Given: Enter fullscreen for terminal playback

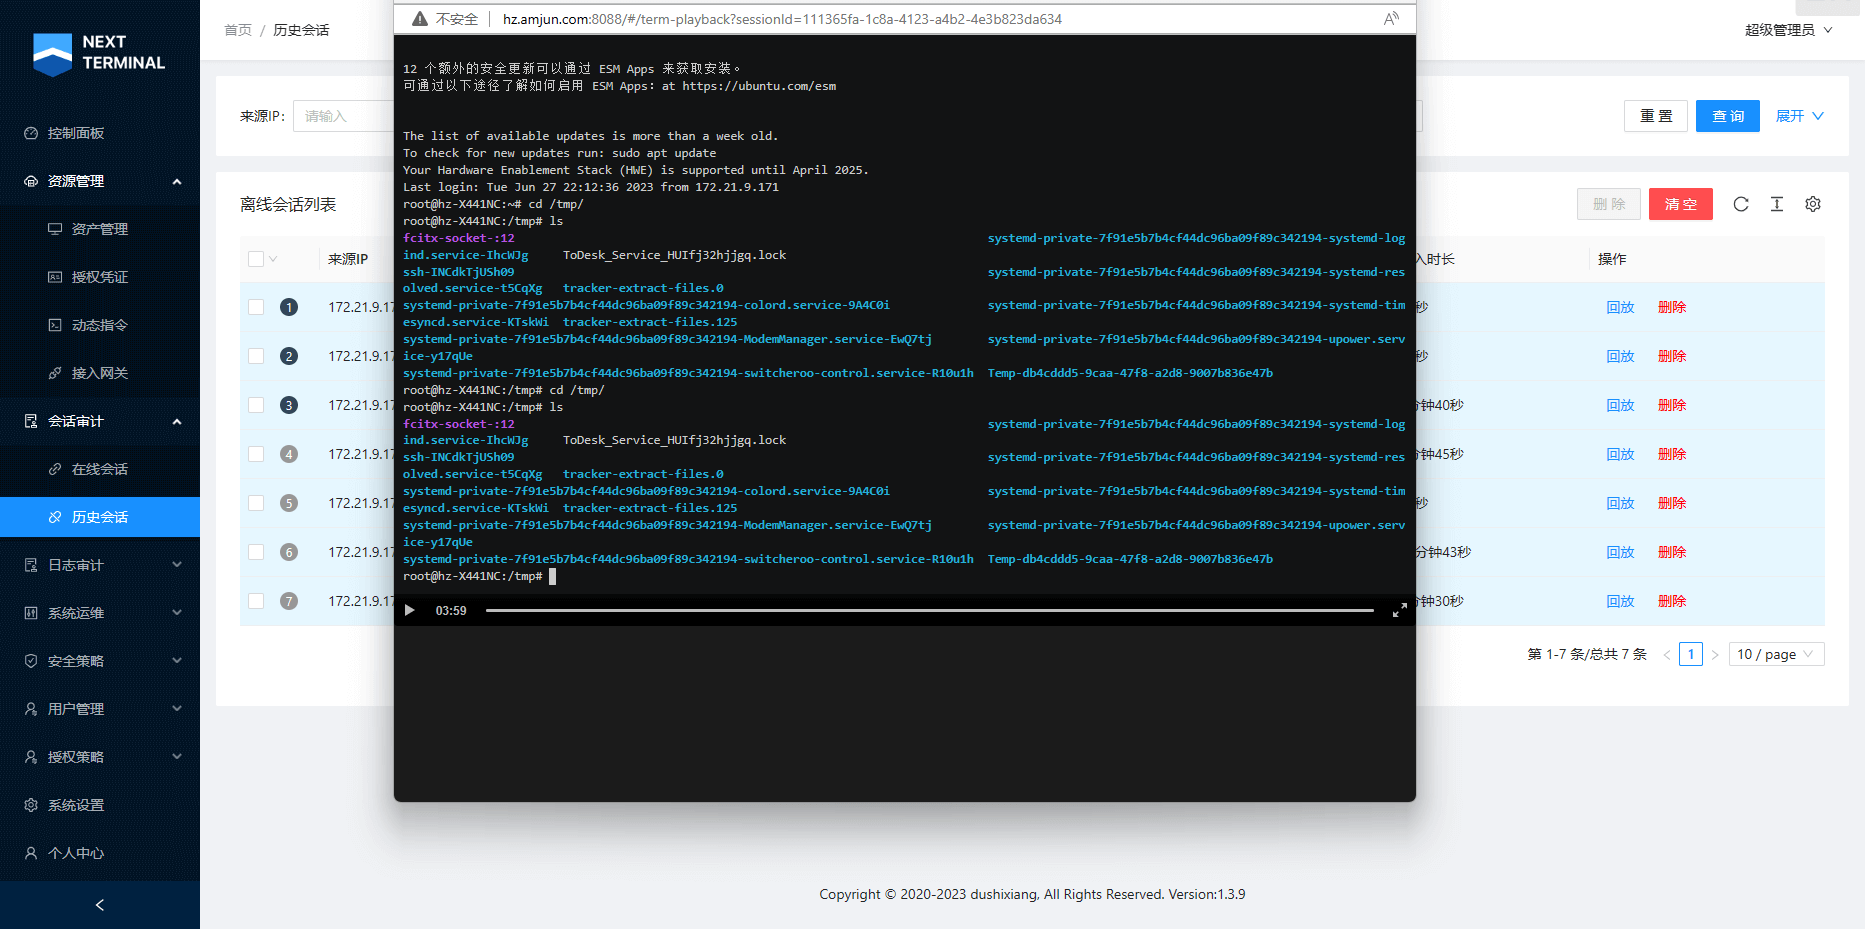Looking at the screenshot, I should click(x=1399, y=610).
